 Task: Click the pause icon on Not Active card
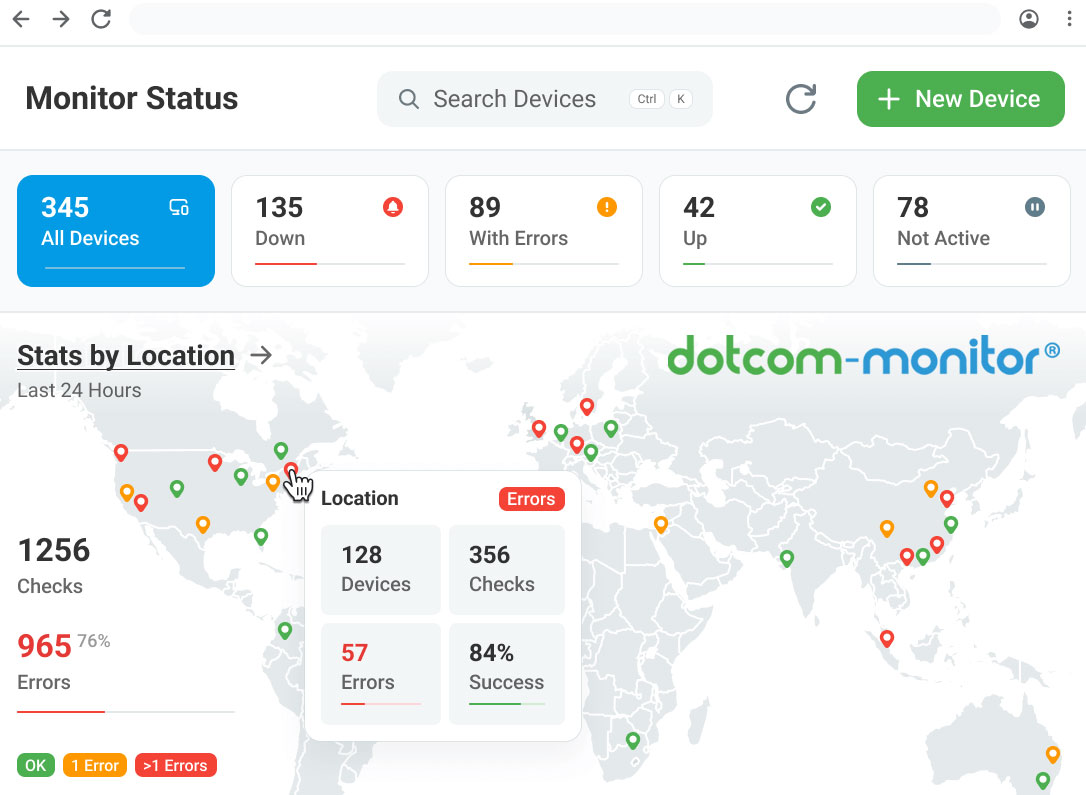tap(1035, 207)
